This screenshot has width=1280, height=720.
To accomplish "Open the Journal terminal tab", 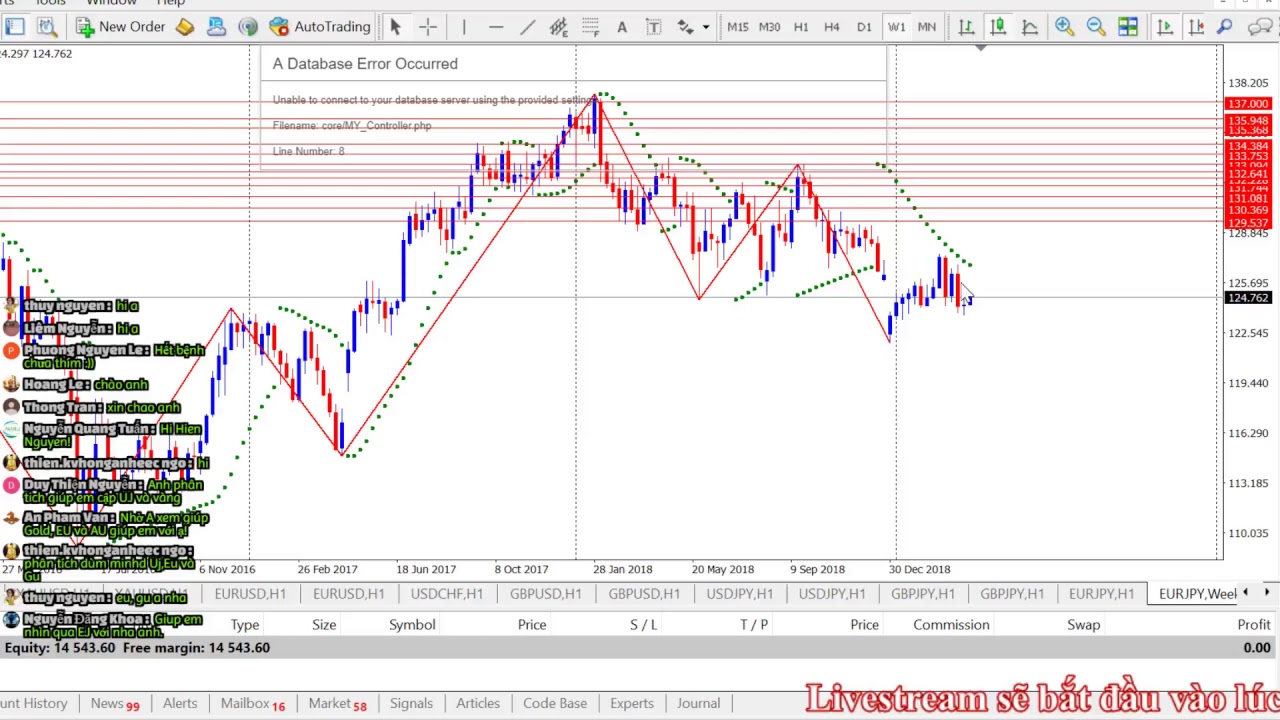I will 698,703.
